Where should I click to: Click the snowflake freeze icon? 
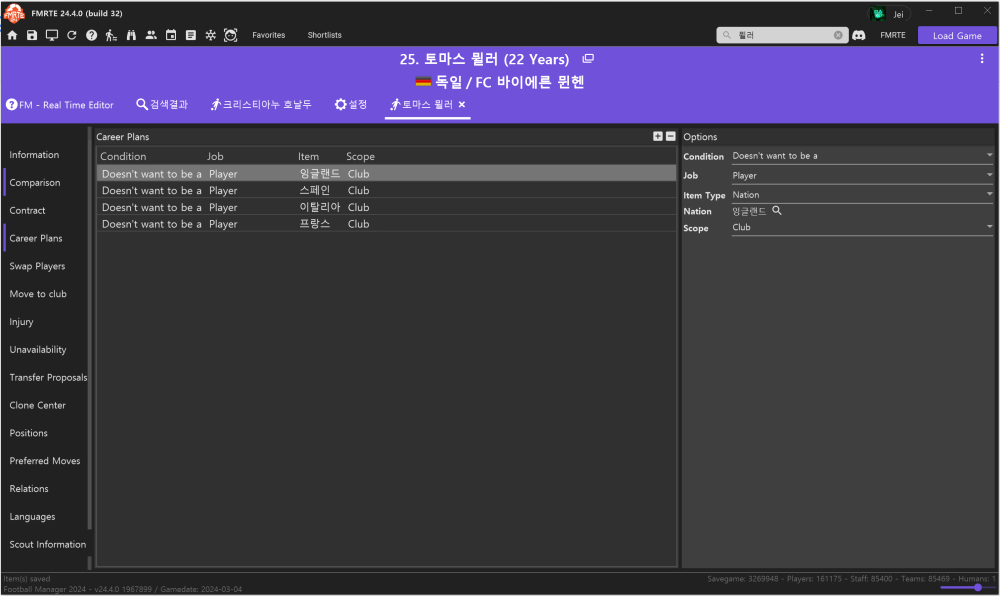210,35
